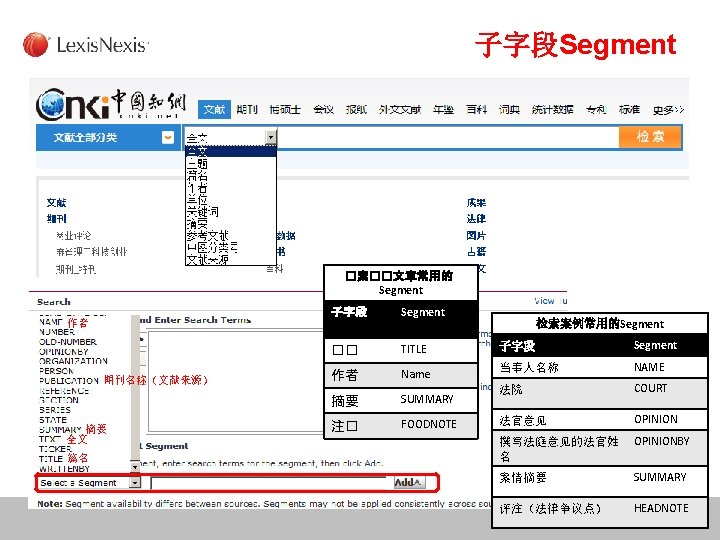Select ORGANIZATION in the segment list

point(73,361)
